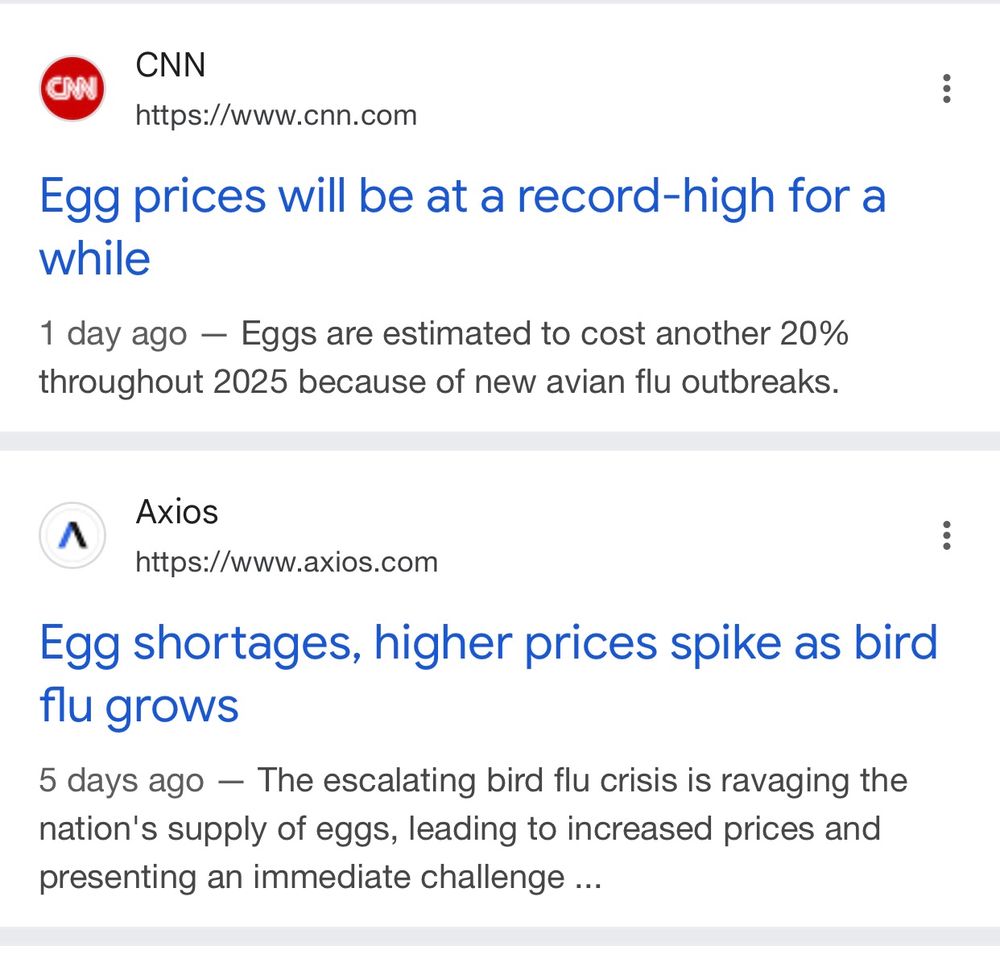Select the Axios site name label
The image size is (1000, 958).
coord(177,512)
